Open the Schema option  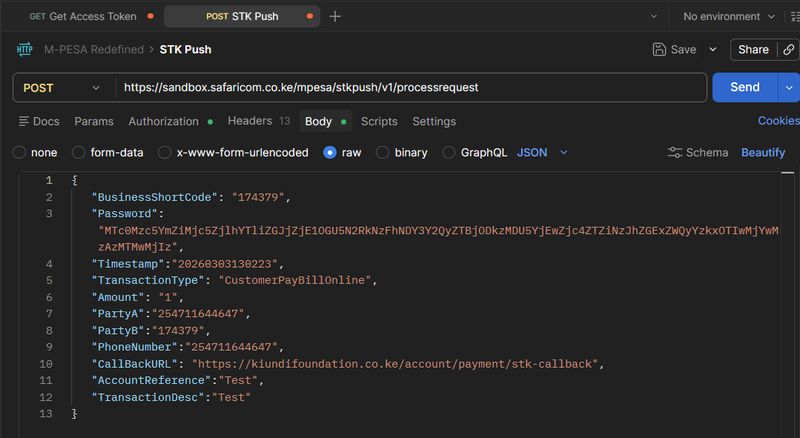tap(698, 153)
